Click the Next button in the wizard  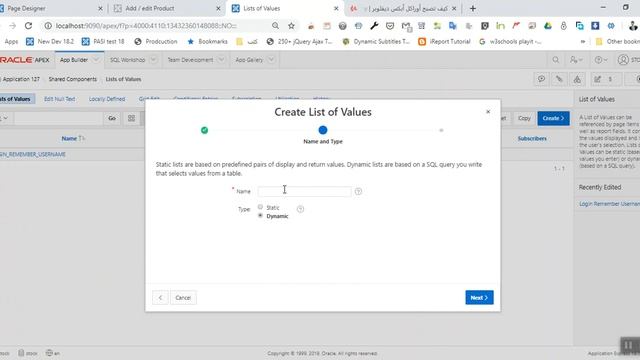pyautogui.click(x=479, y=298)
